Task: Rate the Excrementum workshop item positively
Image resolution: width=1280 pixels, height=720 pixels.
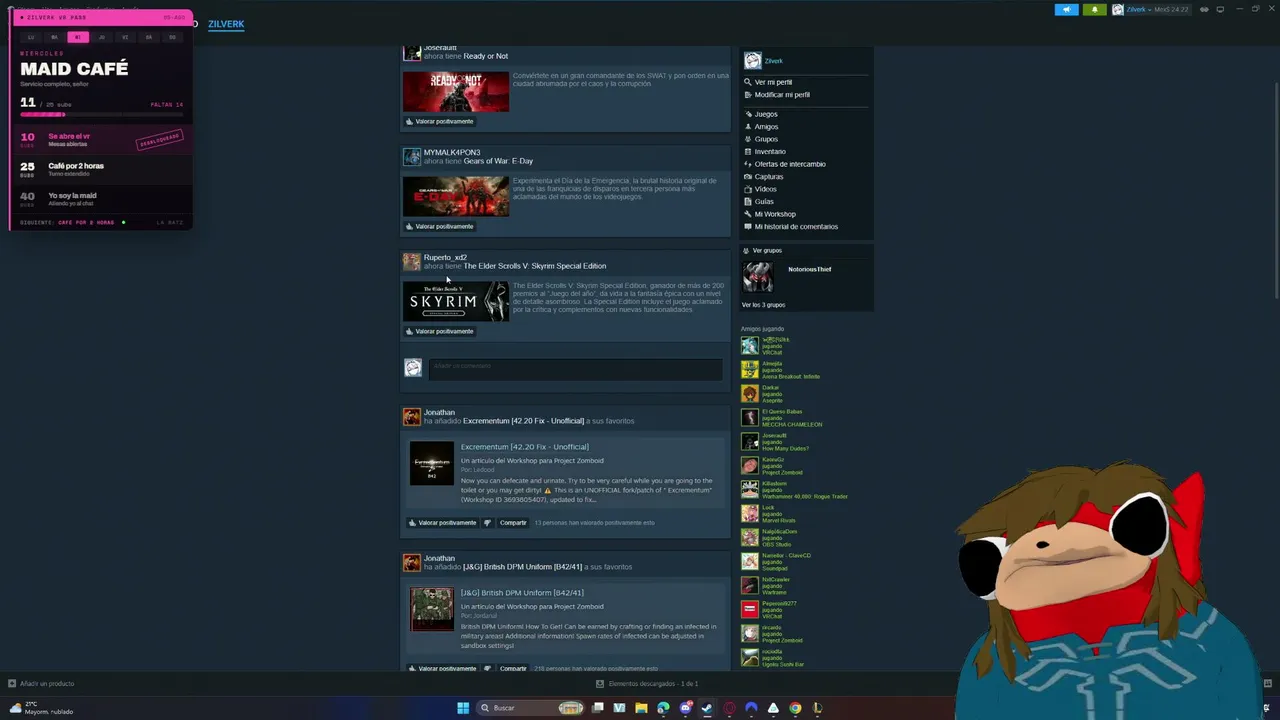Action: pyautogui.click(x=442, y=523)
